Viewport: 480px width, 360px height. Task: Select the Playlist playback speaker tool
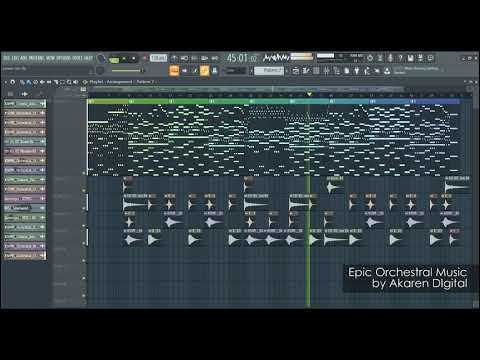(76, 82)
